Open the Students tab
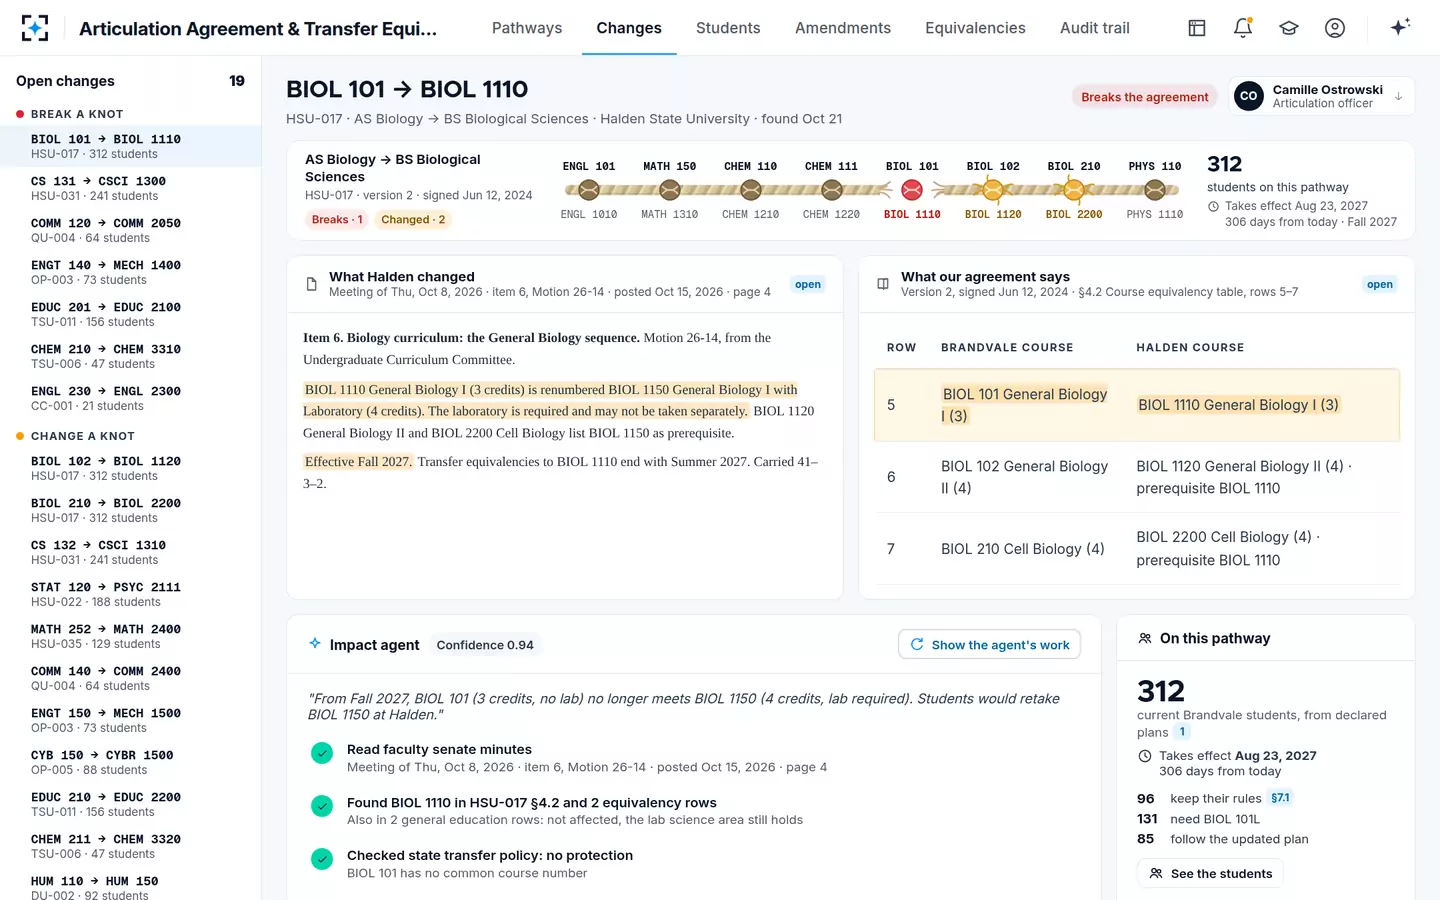This screenshot has height=900, width=1440. (728, 28)
